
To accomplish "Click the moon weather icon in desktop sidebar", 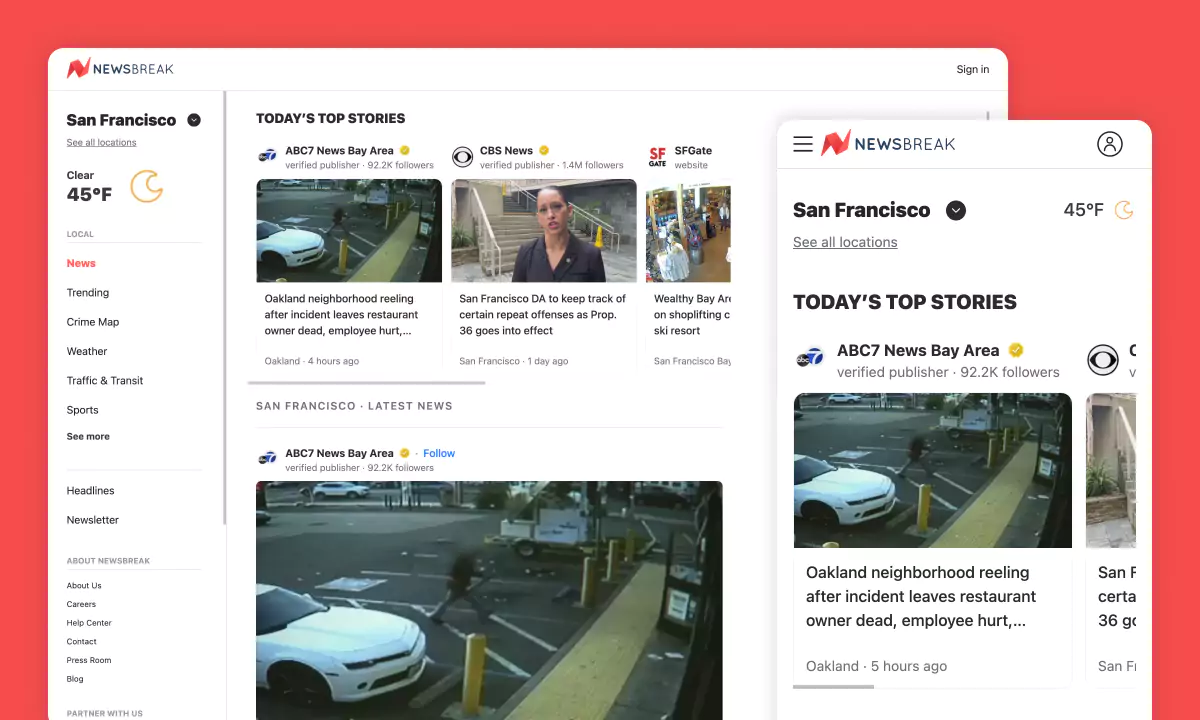I will (147, 186).
